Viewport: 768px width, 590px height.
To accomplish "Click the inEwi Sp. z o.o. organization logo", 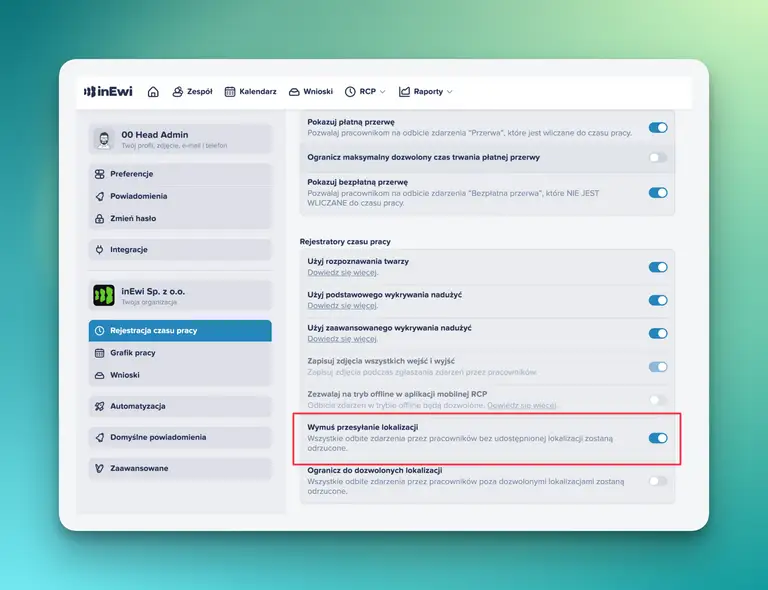I will click(104, 295).
